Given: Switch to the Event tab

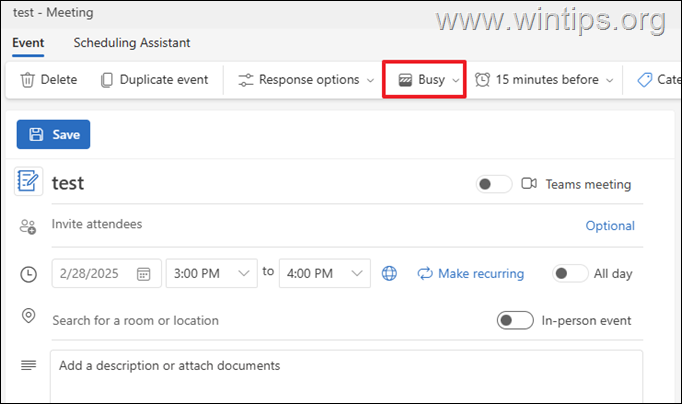Looking at the screenshot, I should (x=28, y=43).
